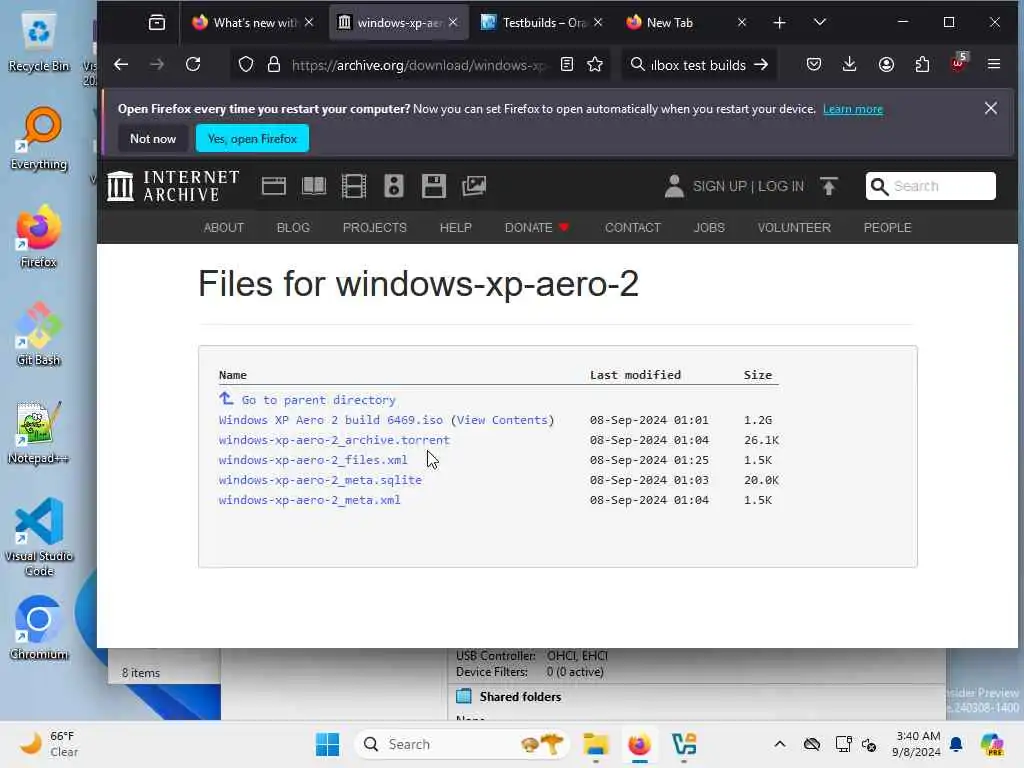Dismiss the Firefox startup notification bar
Viewport: 1024px width, 768px height.
(x=991, y=108)
